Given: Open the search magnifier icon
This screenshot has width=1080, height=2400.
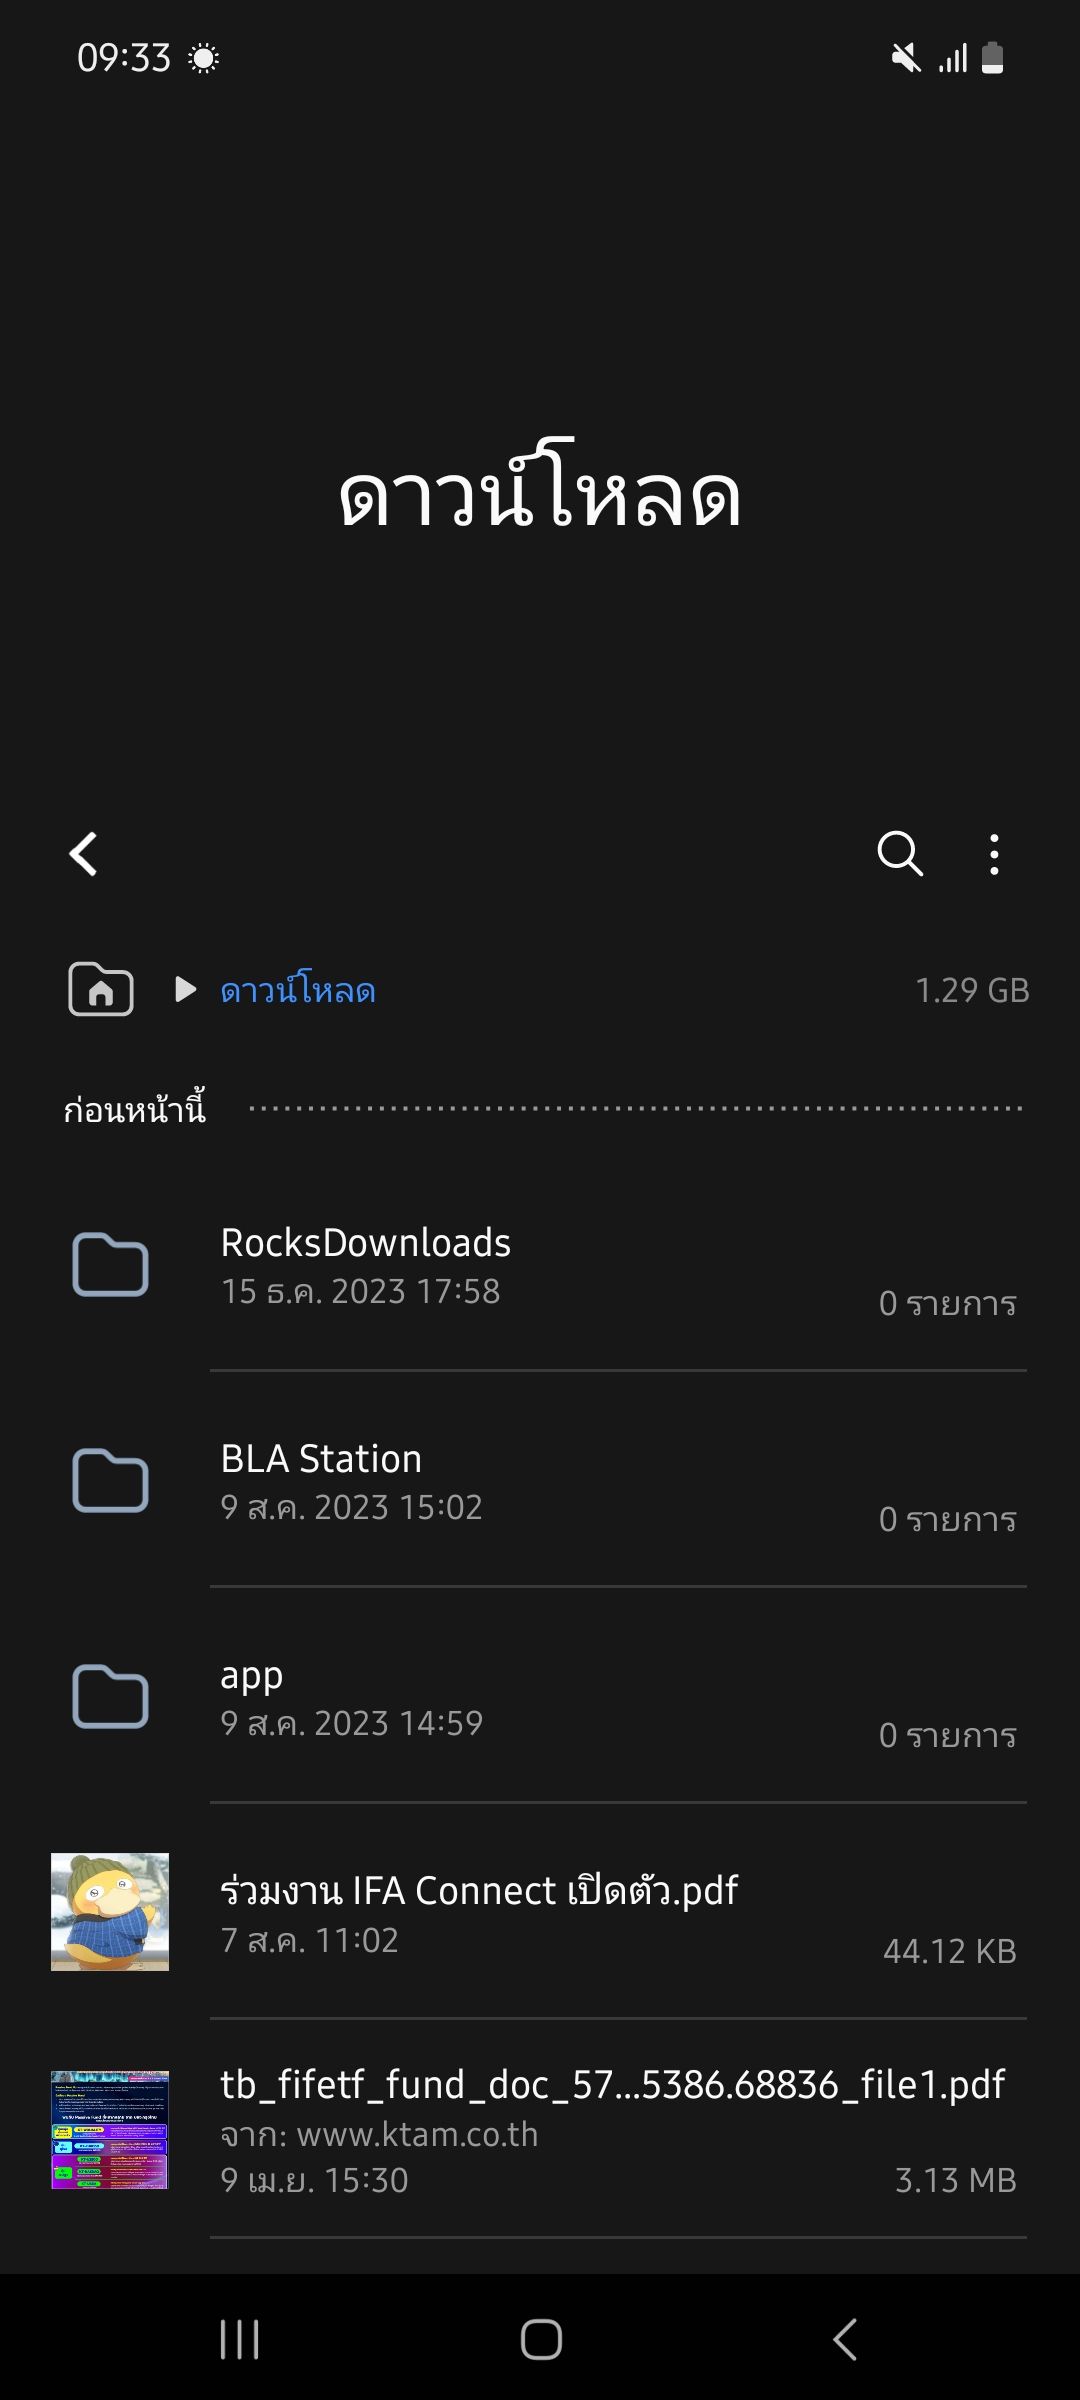Looking at the screenshot, I should tap(899, 854).
